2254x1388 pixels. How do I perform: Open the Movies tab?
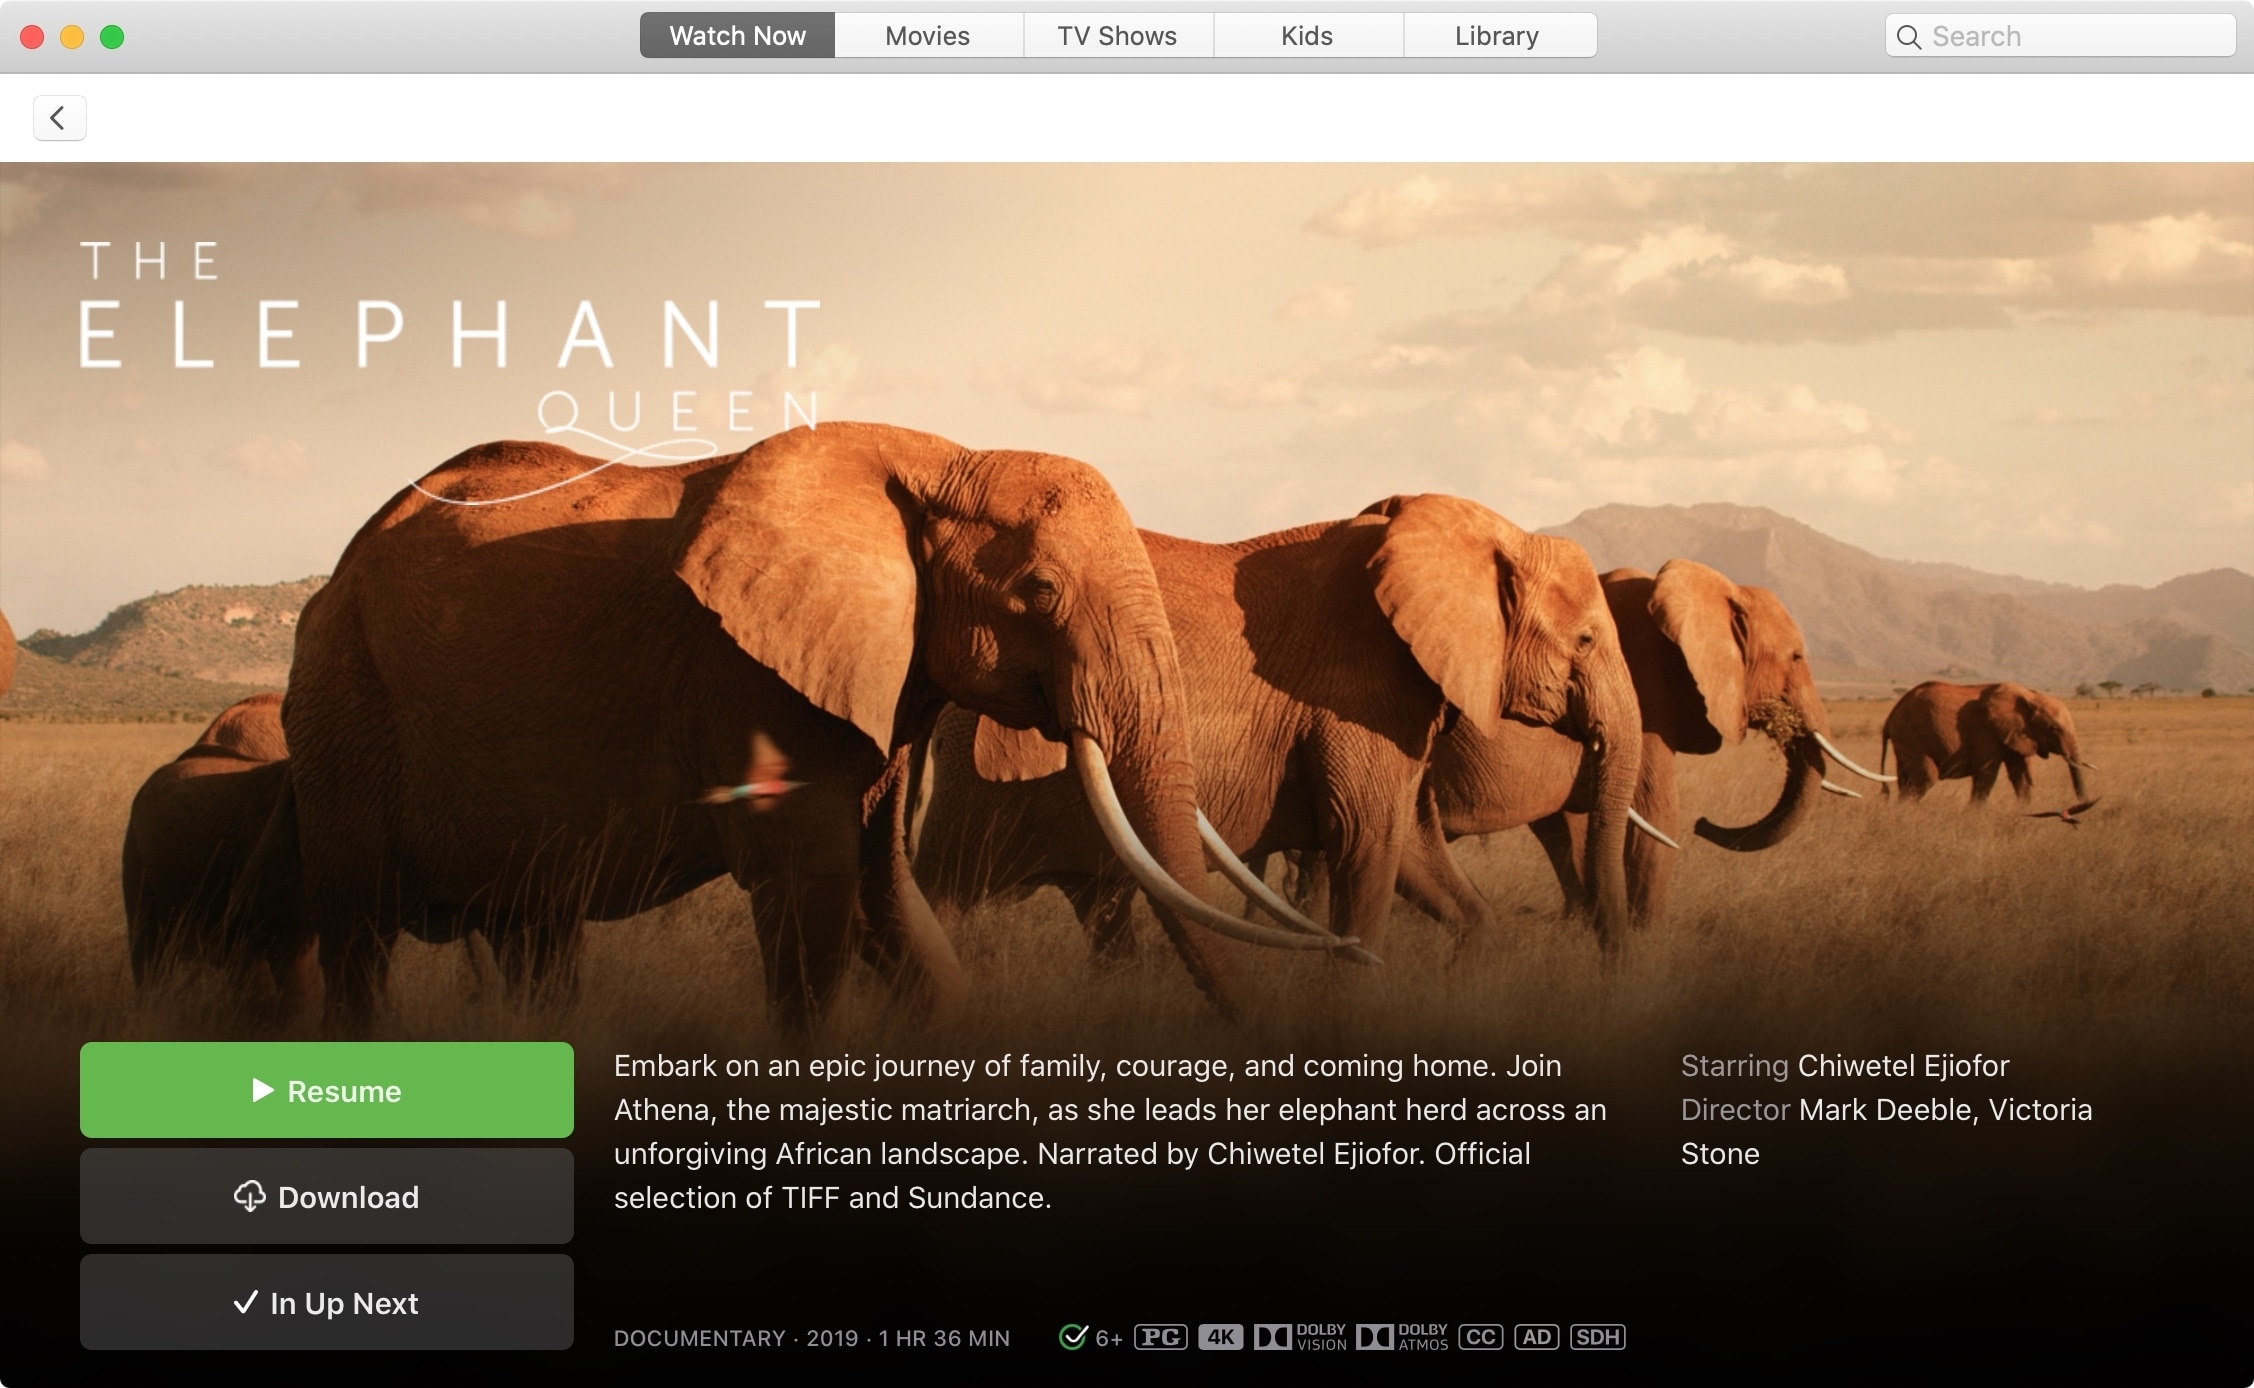pos(928,36)
